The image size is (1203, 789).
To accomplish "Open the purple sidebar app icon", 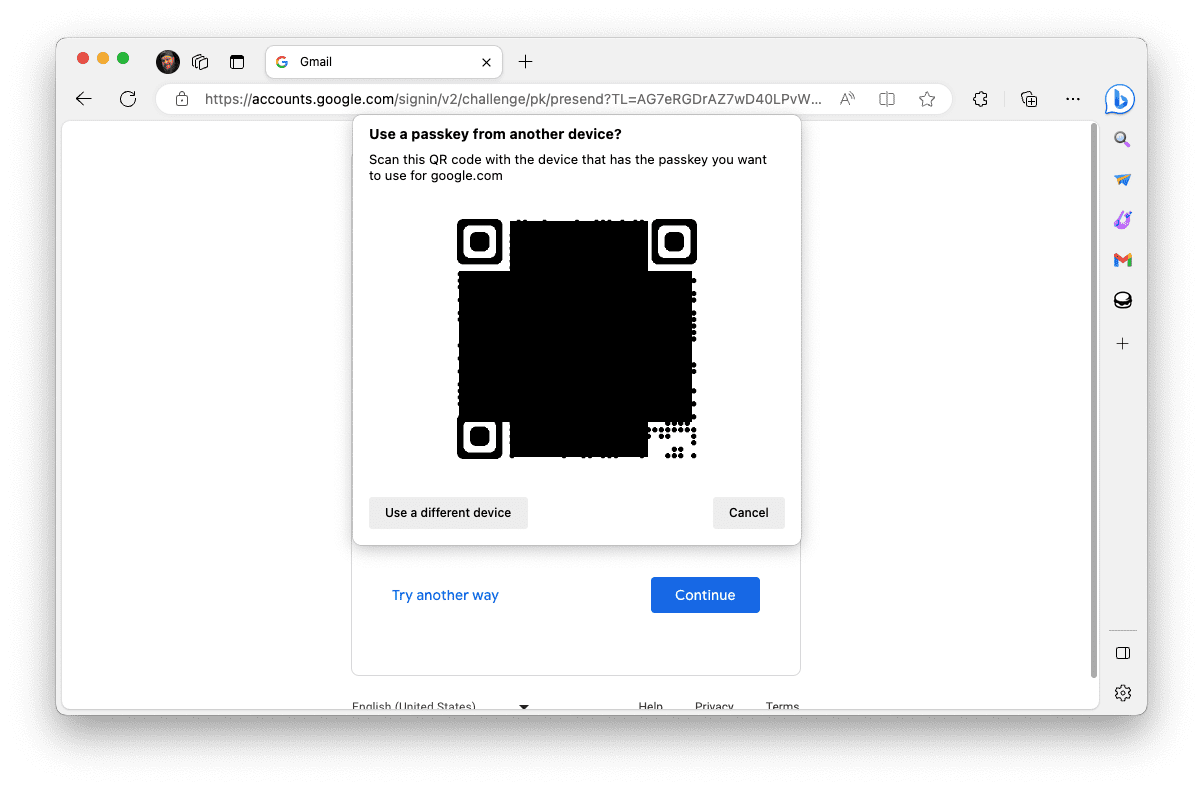I will (x=1122, y=220).
